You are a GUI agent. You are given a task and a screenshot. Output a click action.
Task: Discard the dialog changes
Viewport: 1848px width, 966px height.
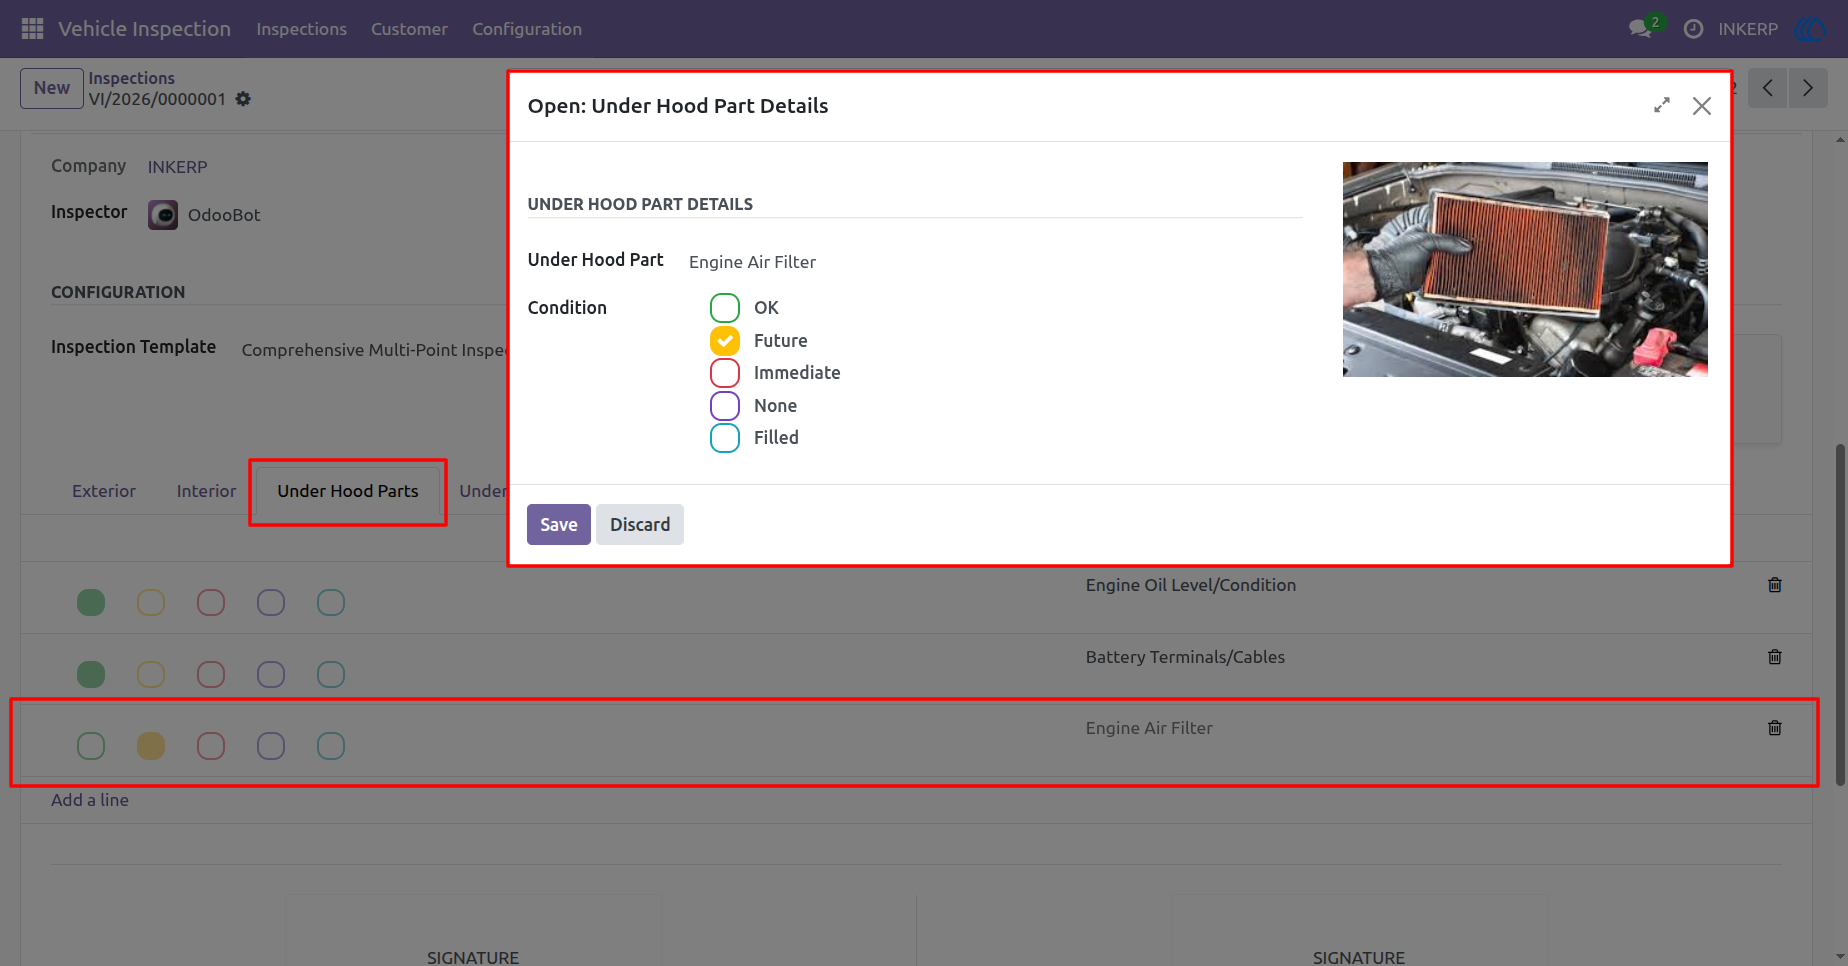click(640, 525)
